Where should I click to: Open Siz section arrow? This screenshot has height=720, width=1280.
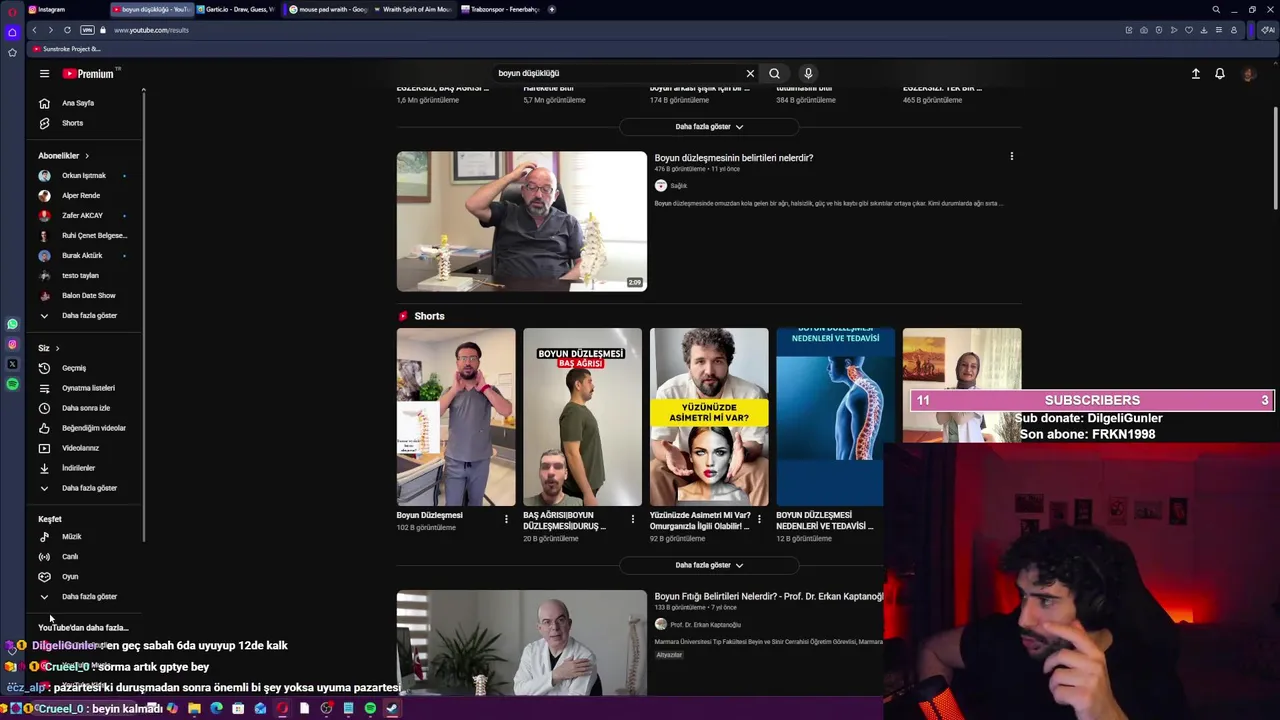pos(57,348)
